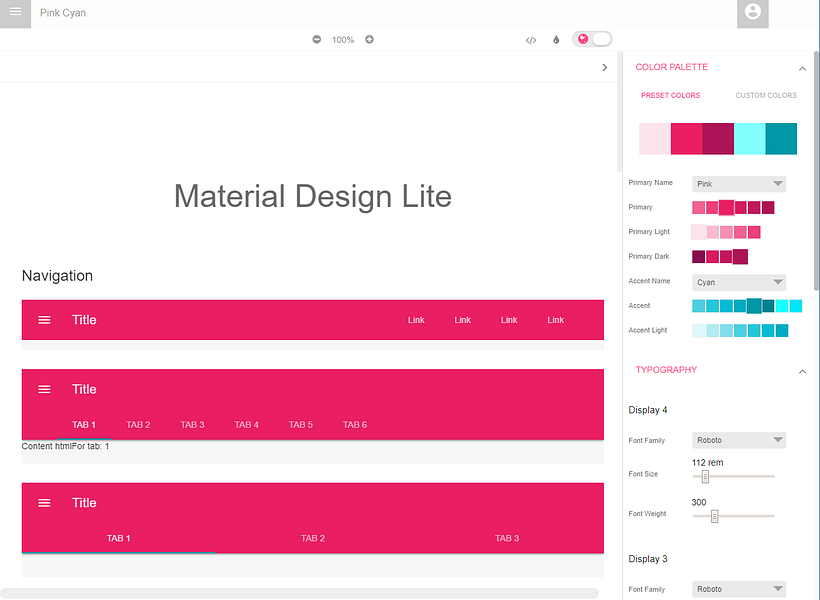The height and width of the screenshot is (600, 820).
Task: Select TAB 3 in three-tab header
Action: [x=507, y=538]
